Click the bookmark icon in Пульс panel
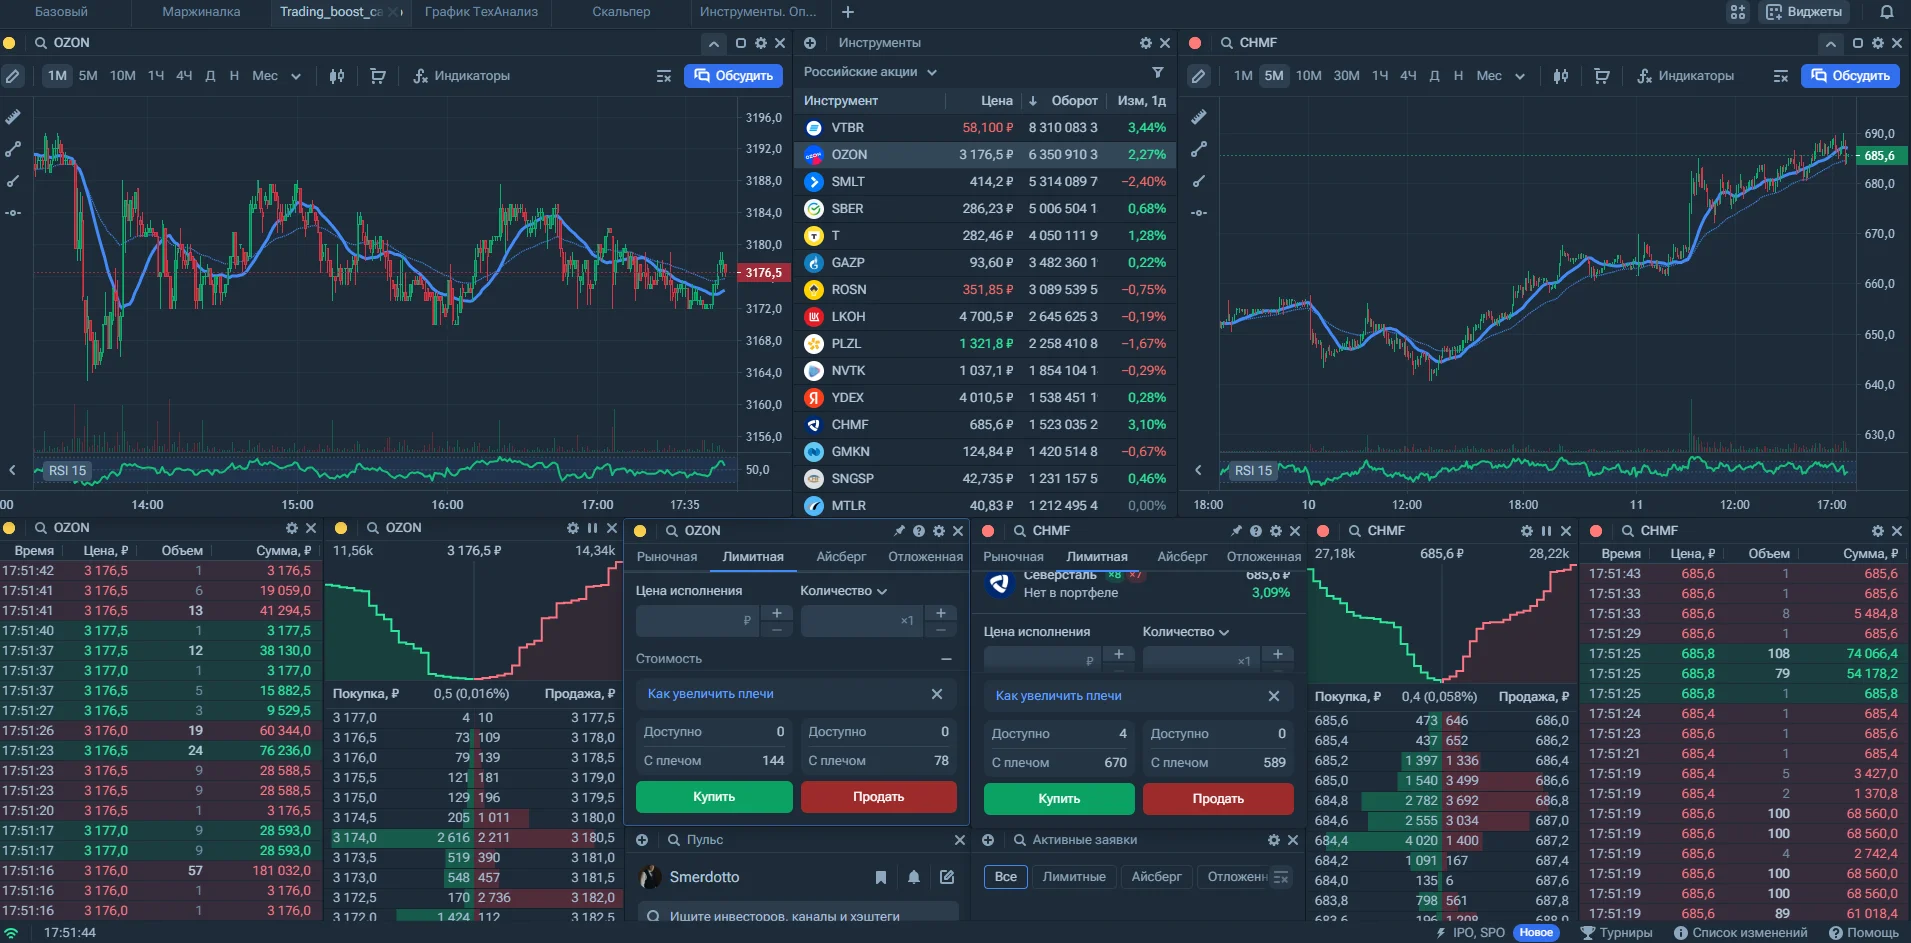 [x=881, y=877]
